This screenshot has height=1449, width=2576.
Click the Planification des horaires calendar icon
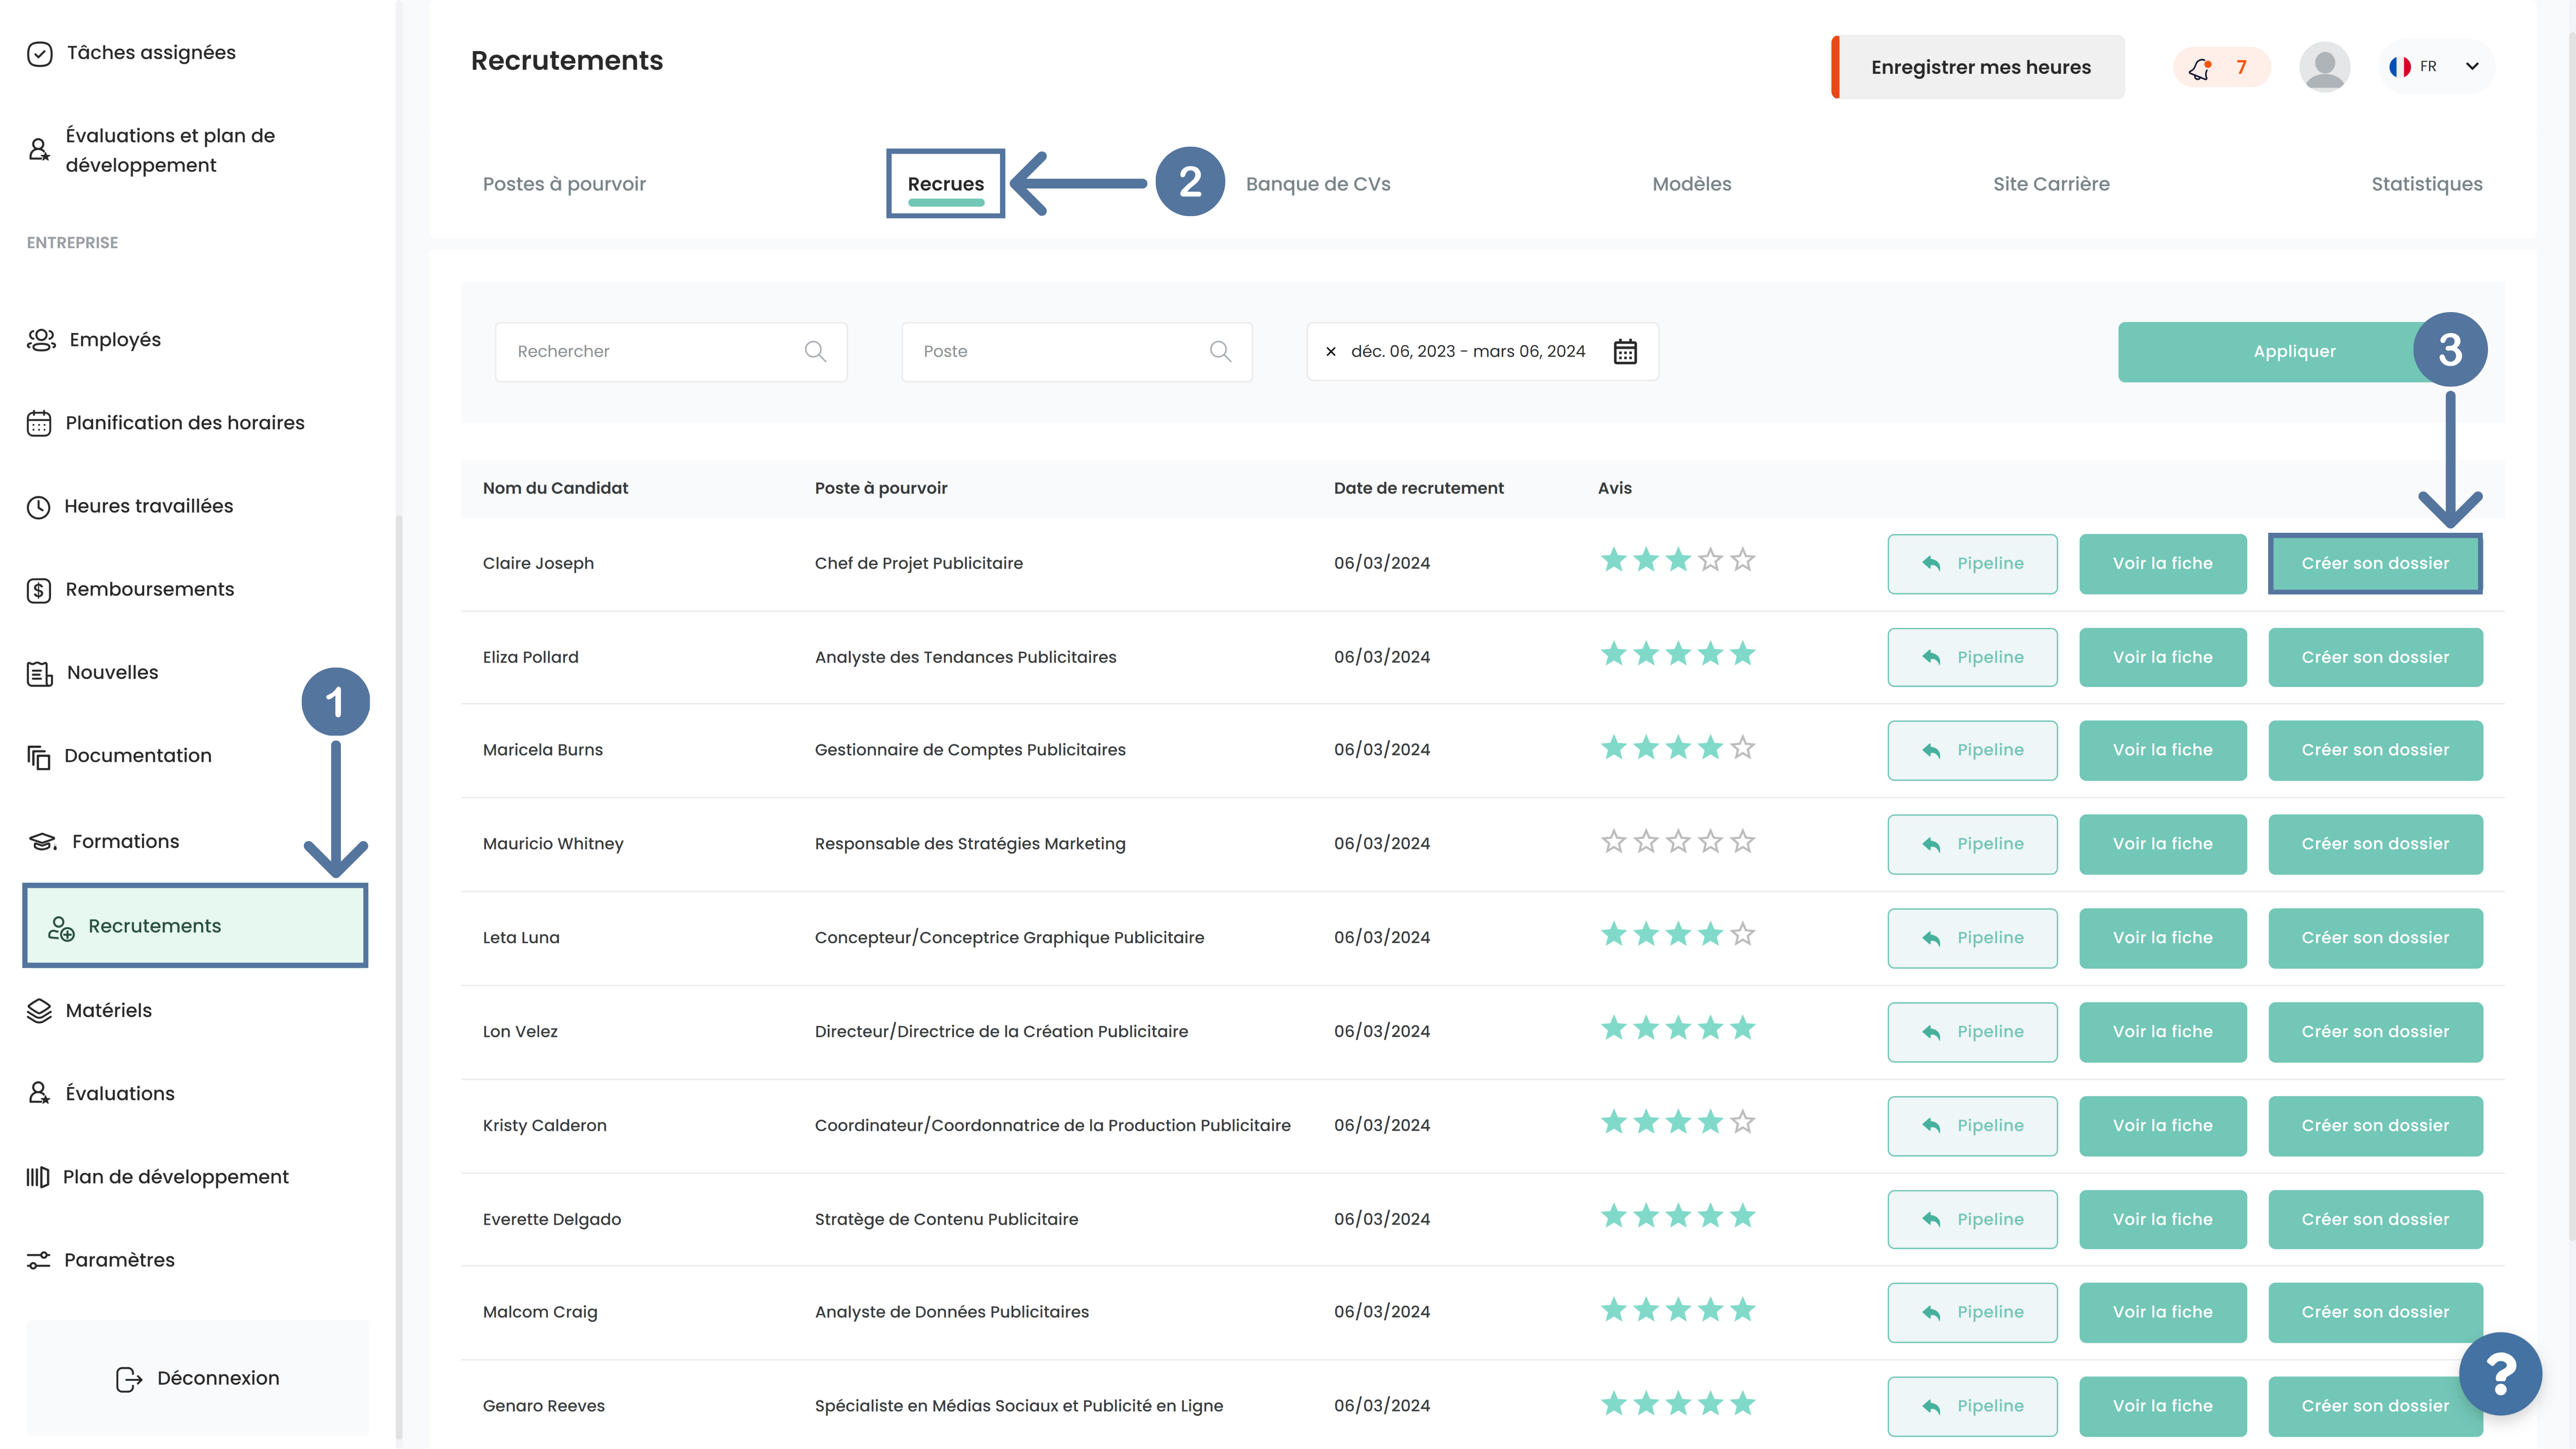pos(39,423)
